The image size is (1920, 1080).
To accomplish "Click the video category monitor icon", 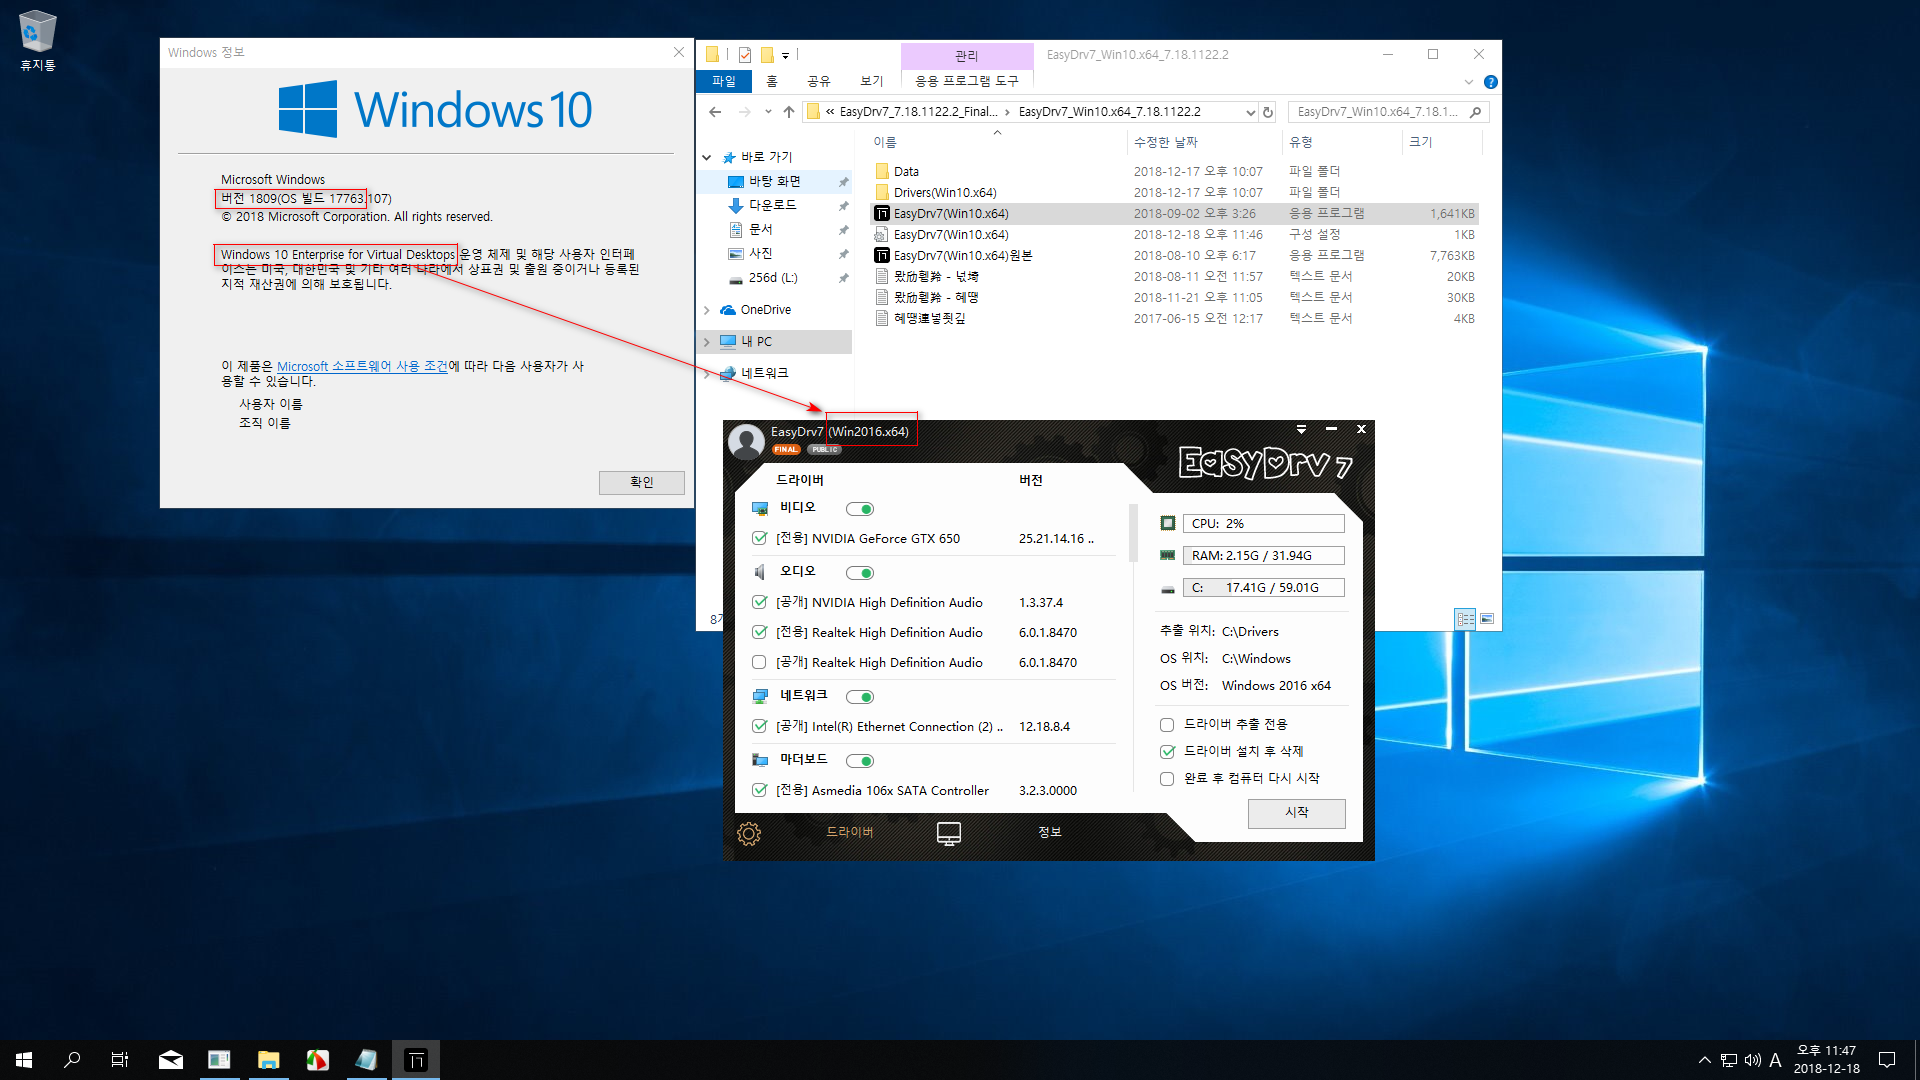I will point(760,509).
